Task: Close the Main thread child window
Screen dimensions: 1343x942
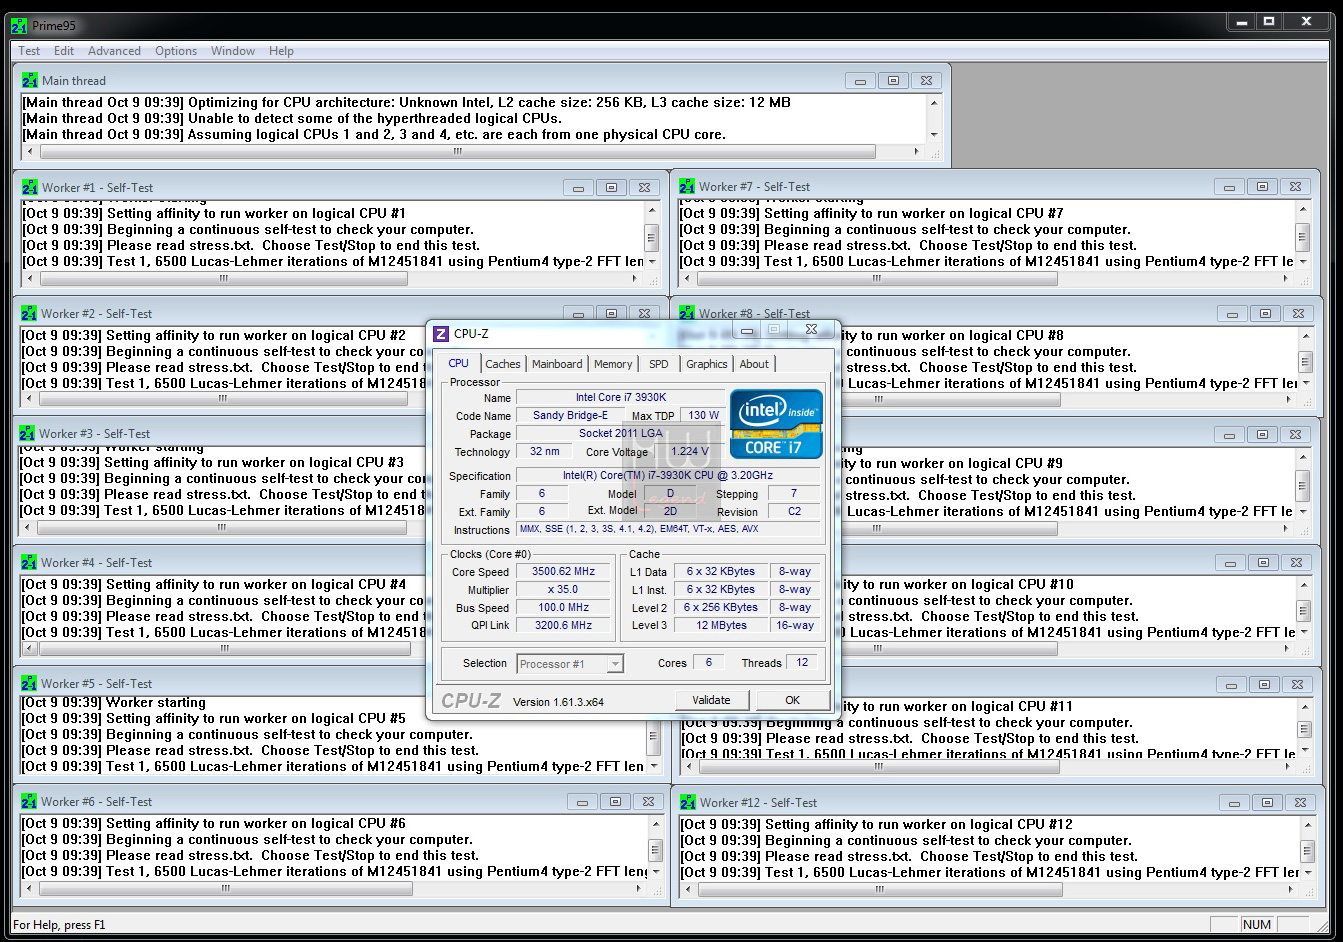Action: (x=927, y=81)
